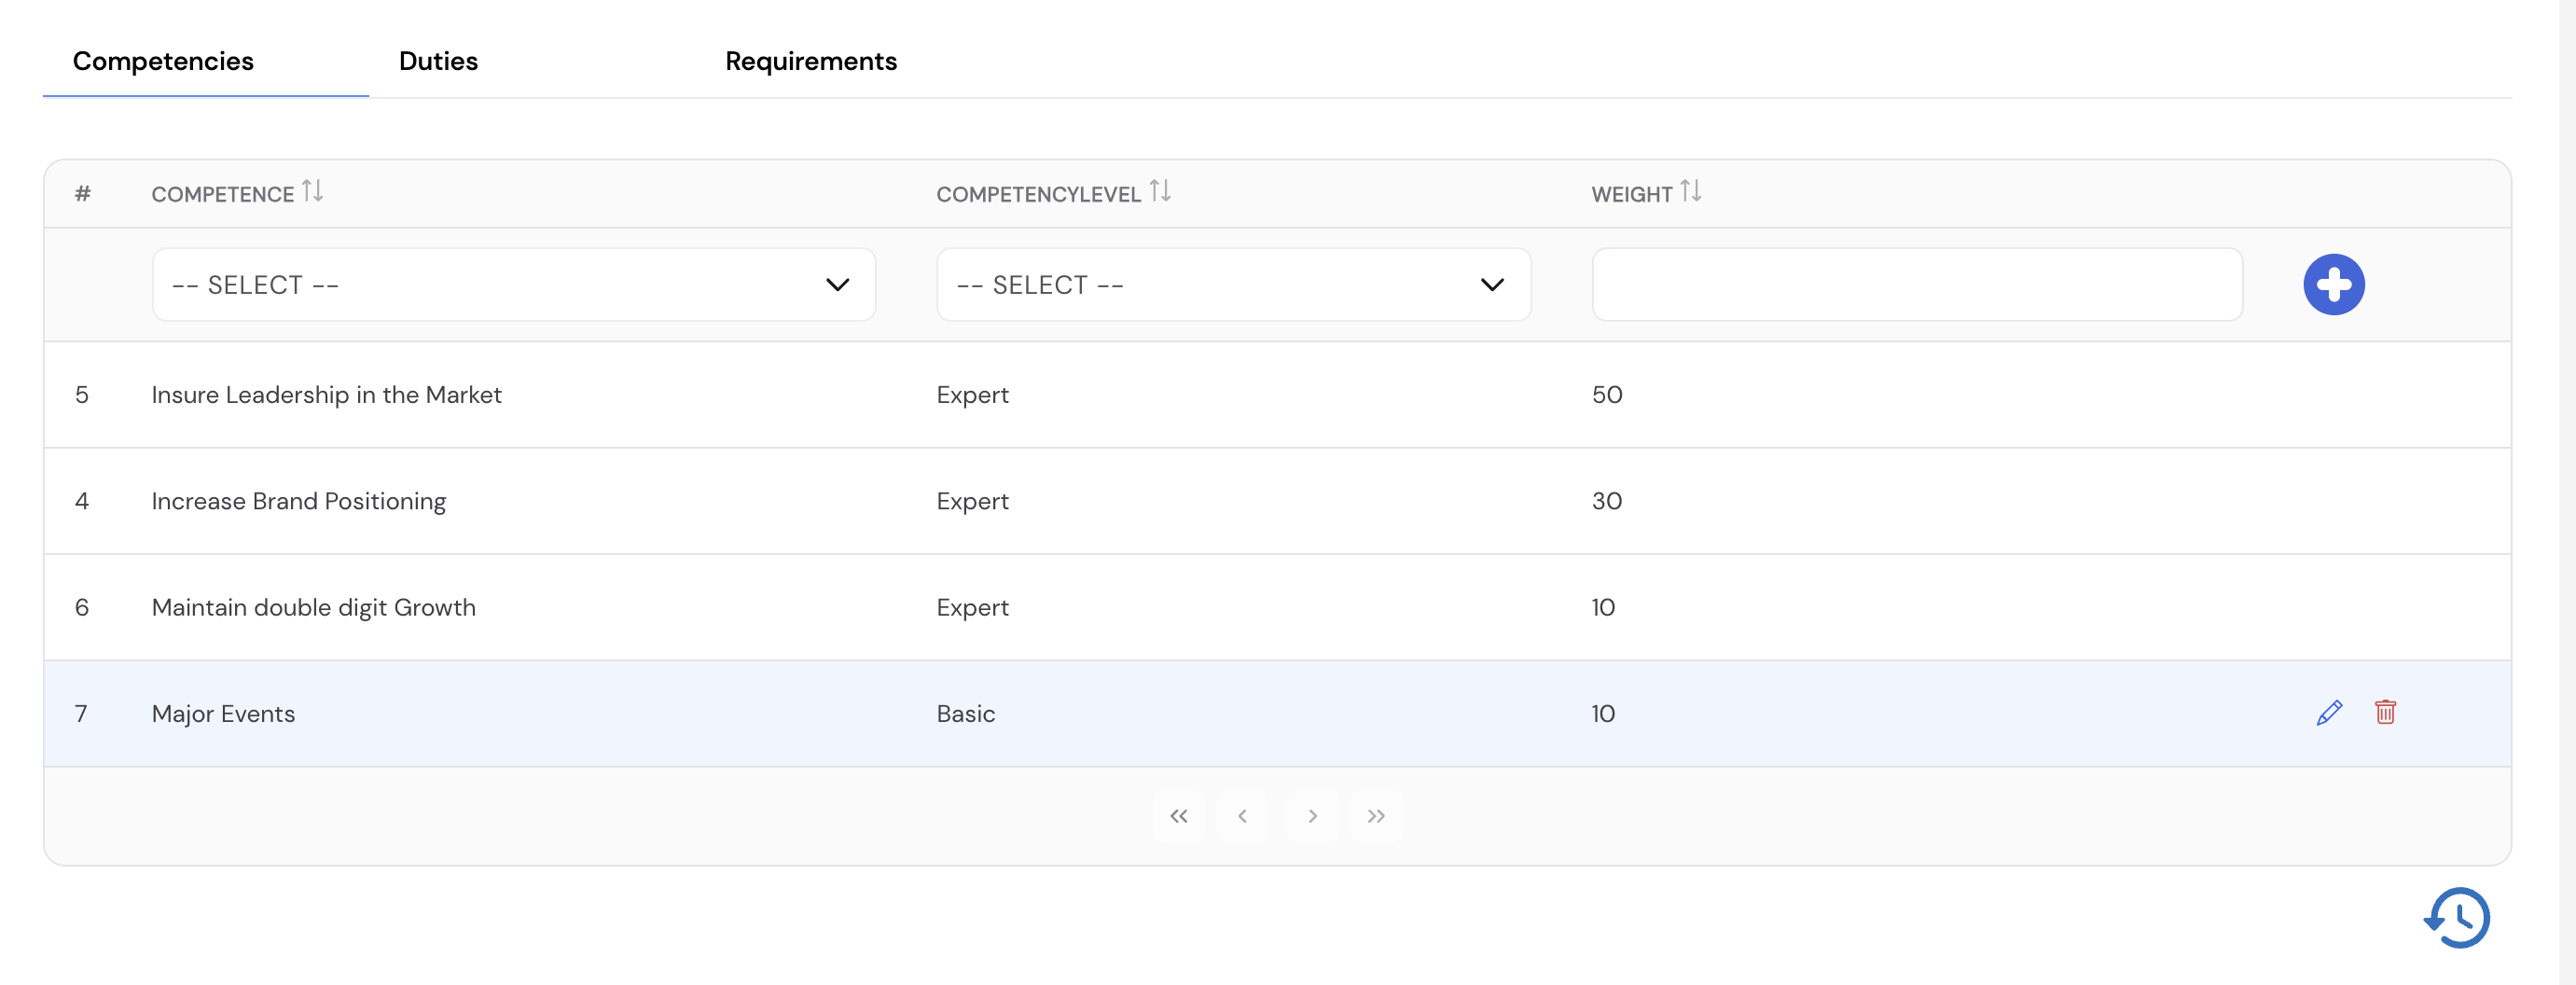2576x985 pixels.
Task: Click the WEIGHT column header
Action: pyautogui.click(x=1631, y=194)
